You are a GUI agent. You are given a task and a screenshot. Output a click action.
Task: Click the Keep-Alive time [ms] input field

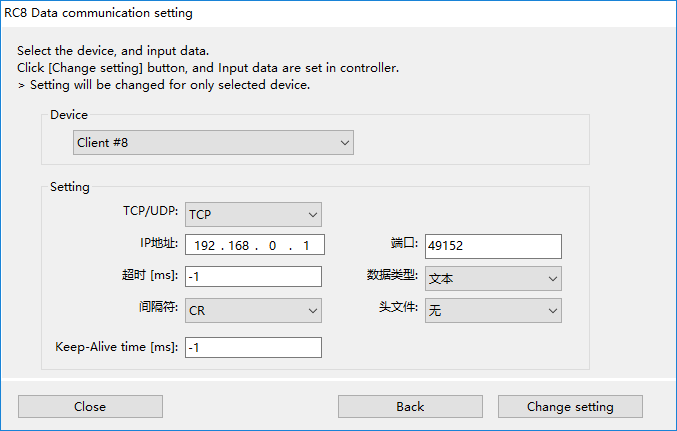point(253,348)
